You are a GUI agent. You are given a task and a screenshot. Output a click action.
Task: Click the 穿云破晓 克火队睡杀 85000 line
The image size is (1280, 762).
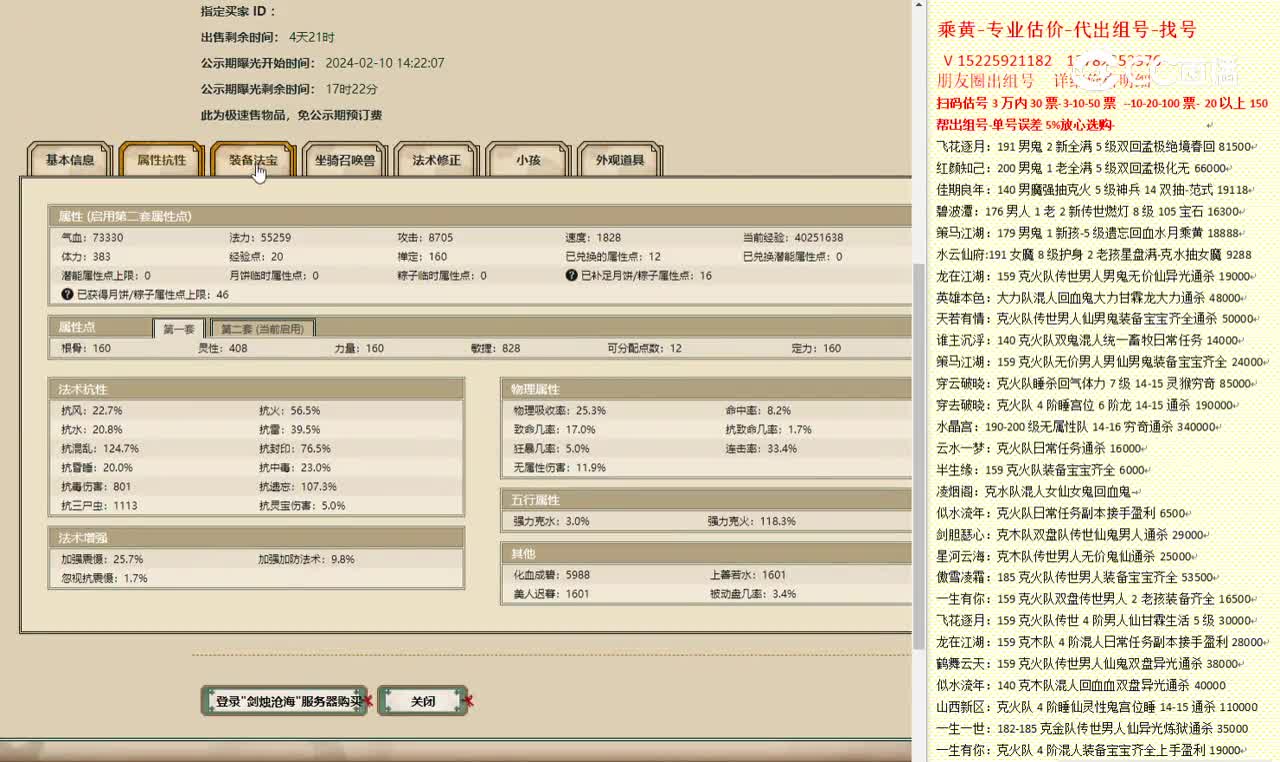click(x=1097, y=383)
